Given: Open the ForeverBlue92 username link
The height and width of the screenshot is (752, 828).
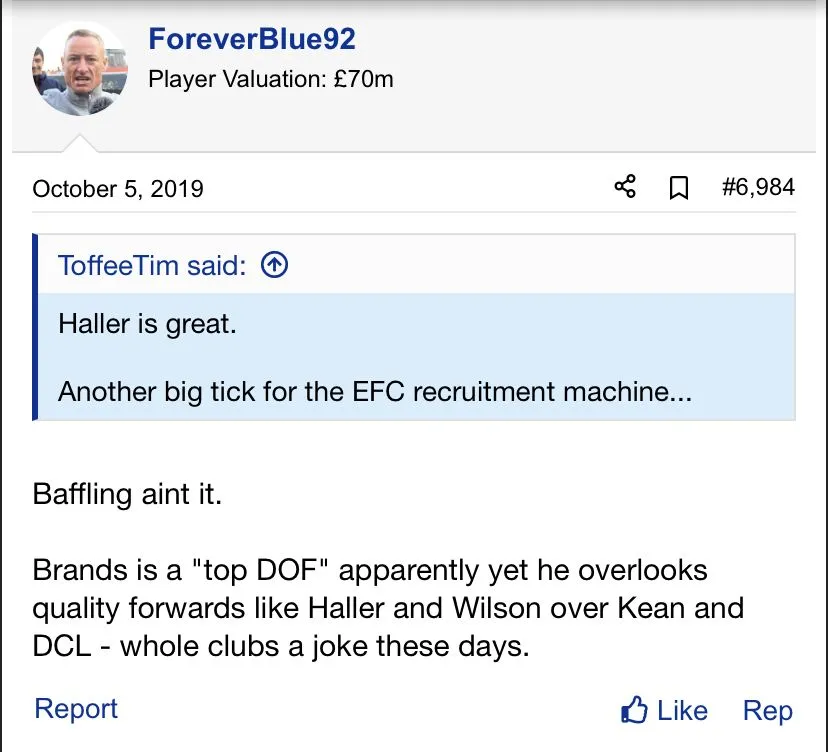Looking at the screenshot, I should (251, 39).
